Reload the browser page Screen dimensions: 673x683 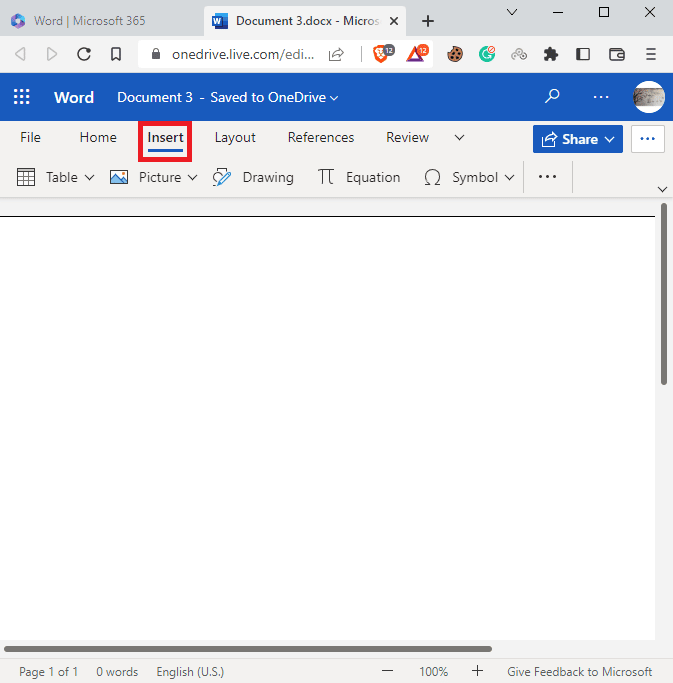[84, 54]
